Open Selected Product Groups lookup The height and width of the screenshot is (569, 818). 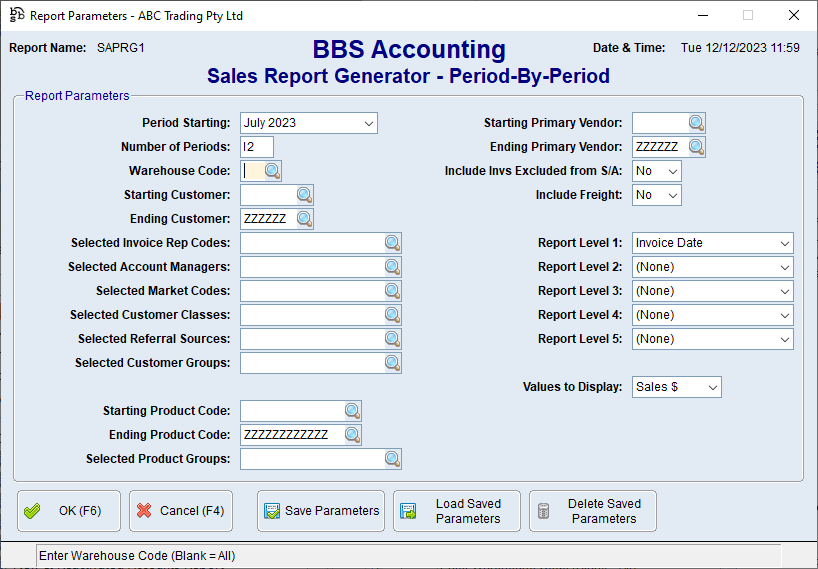pyautogui.click(x=392, y=459)
